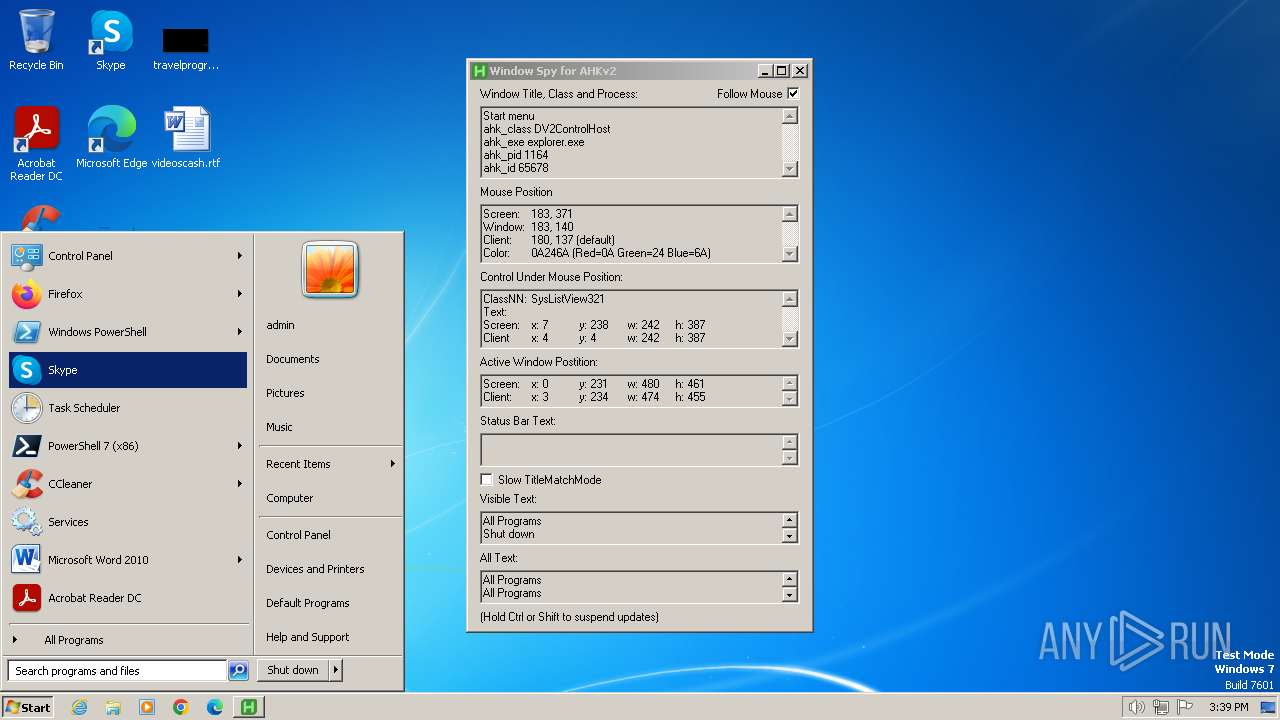Click the user account picture in Start menu
Viewport: 1280px width, 720px height.
click(330, 270)
